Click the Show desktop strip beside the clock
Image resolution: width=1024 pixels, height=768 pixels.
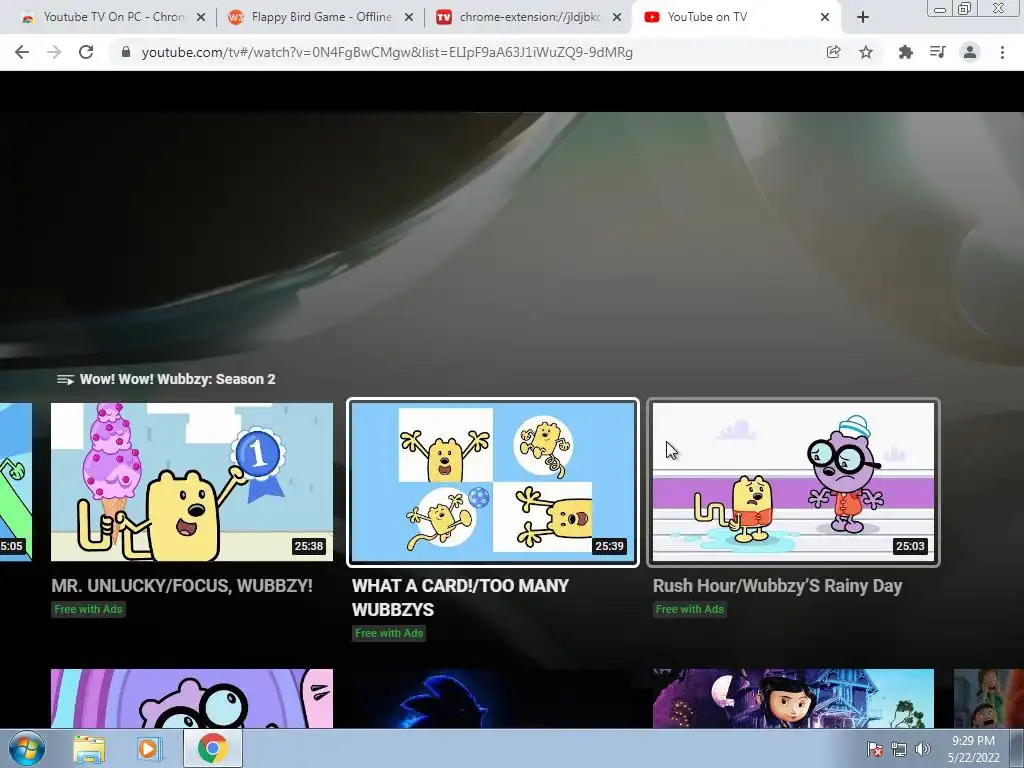click(x=1017, y=748)
